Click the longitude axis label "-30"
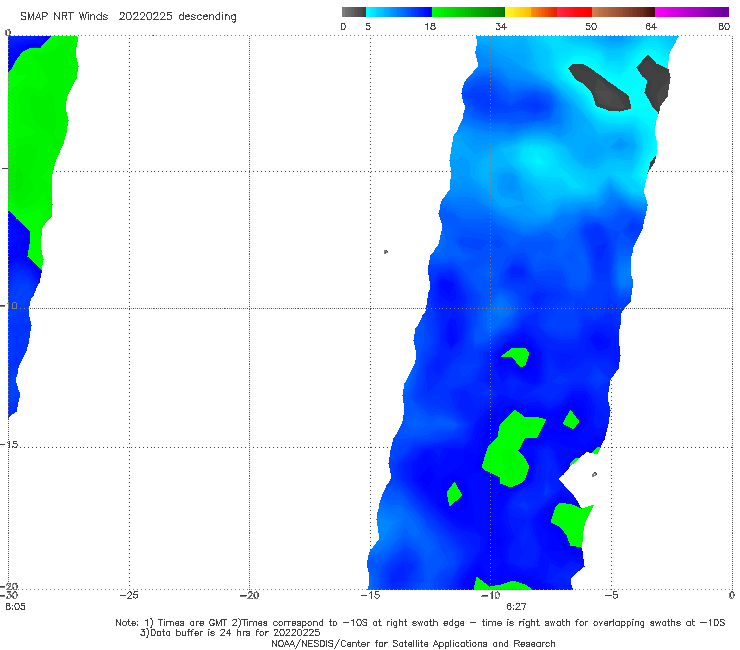The width and height of the screenshot is (740, 650). [x=9, y=595]
